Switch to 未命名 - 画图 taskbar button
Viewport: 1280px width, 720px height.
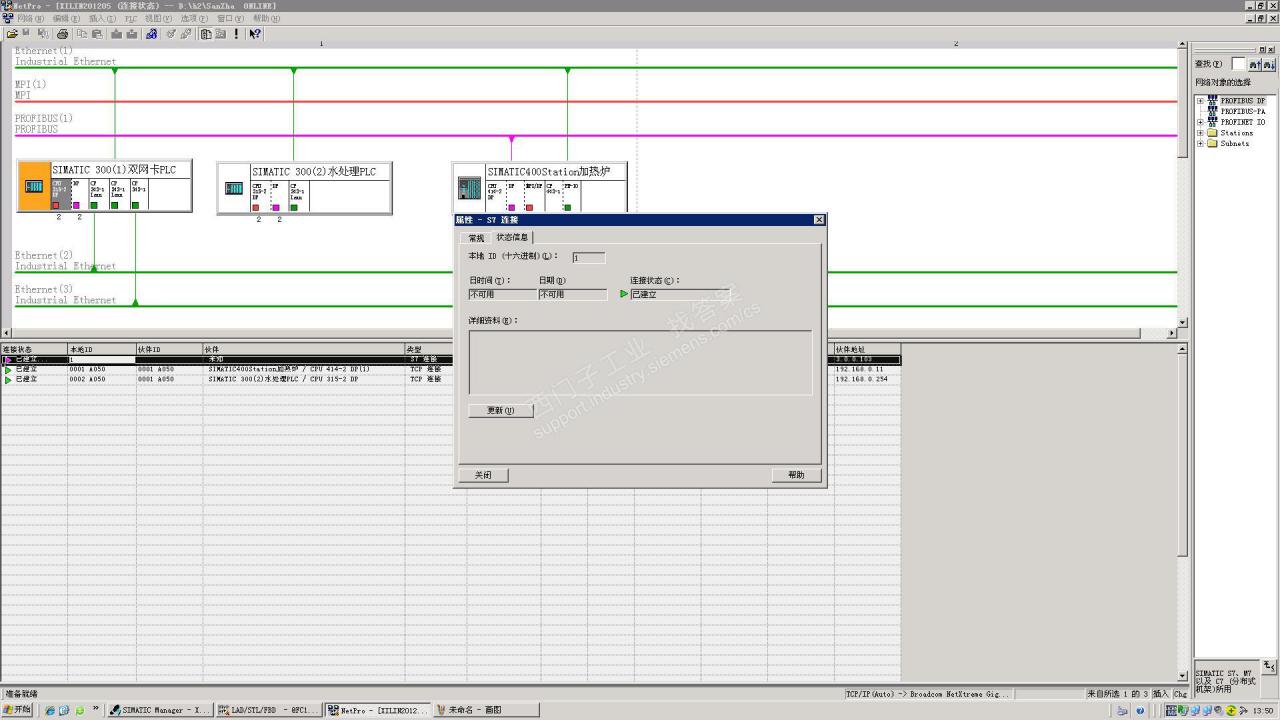click(x=485, y=710)
